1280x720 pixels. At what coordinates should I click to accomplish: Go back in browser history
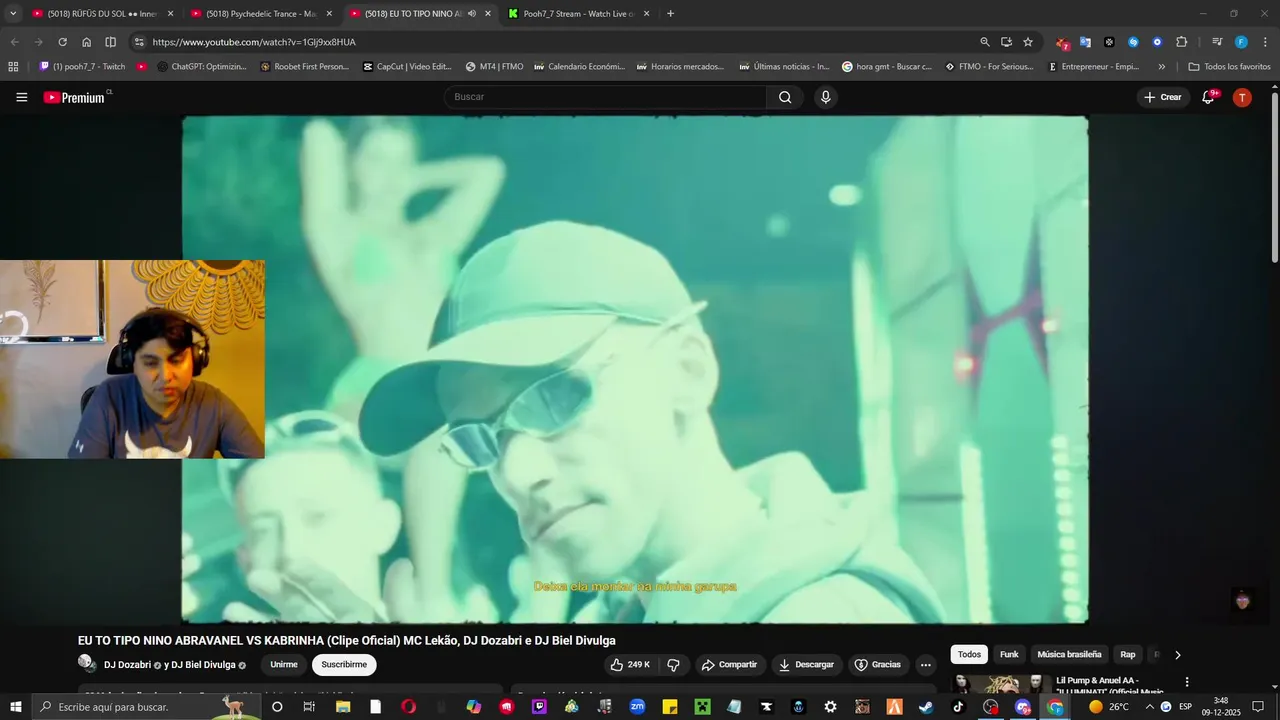14,42
